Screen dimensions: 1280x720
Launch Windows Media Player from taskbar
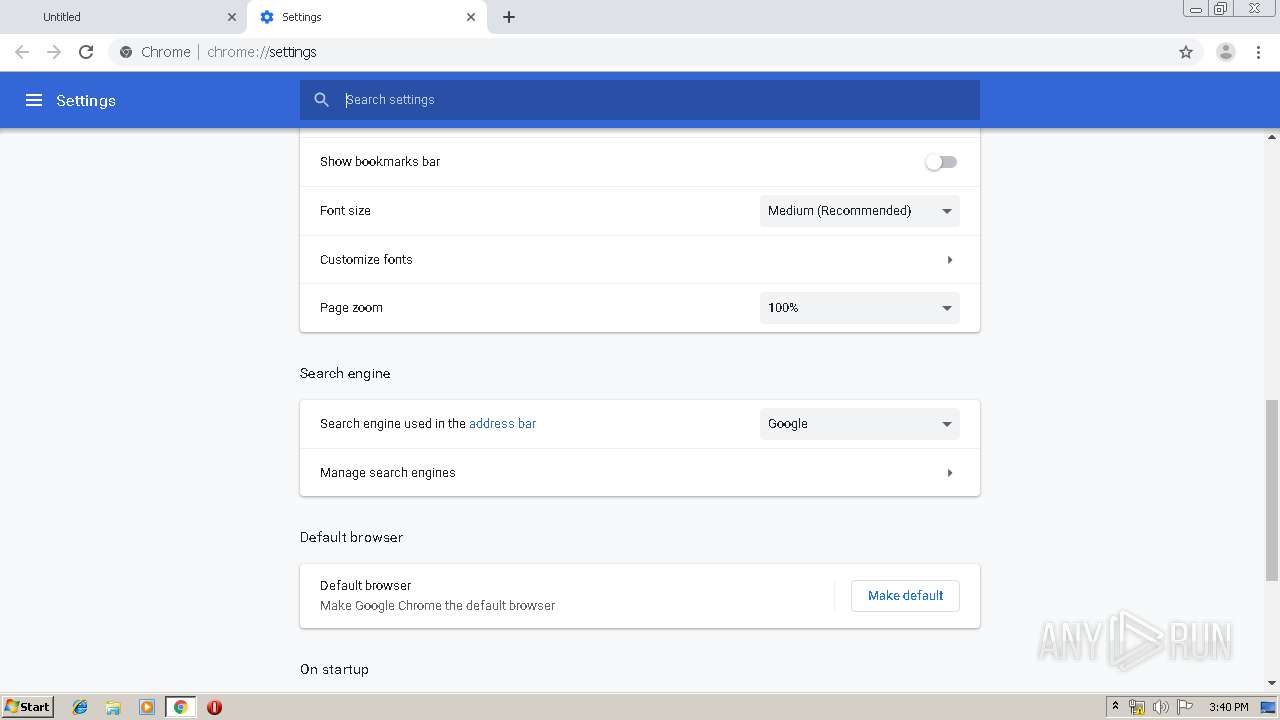(147, 707)
